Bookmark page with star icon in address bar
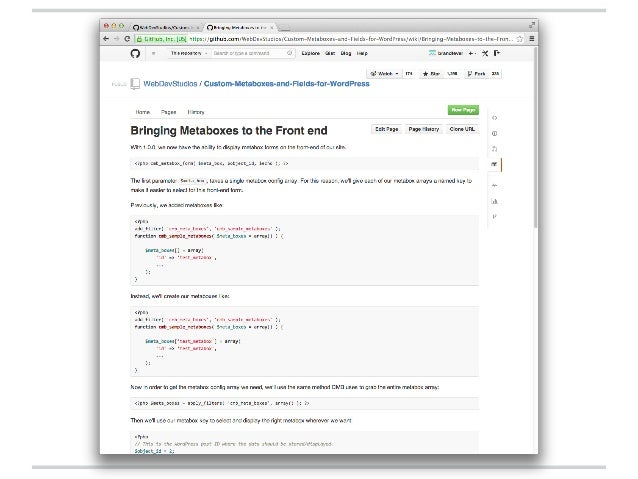Image resolution: width=638 pixels, height=479 pixels. [x=520, y=39]
